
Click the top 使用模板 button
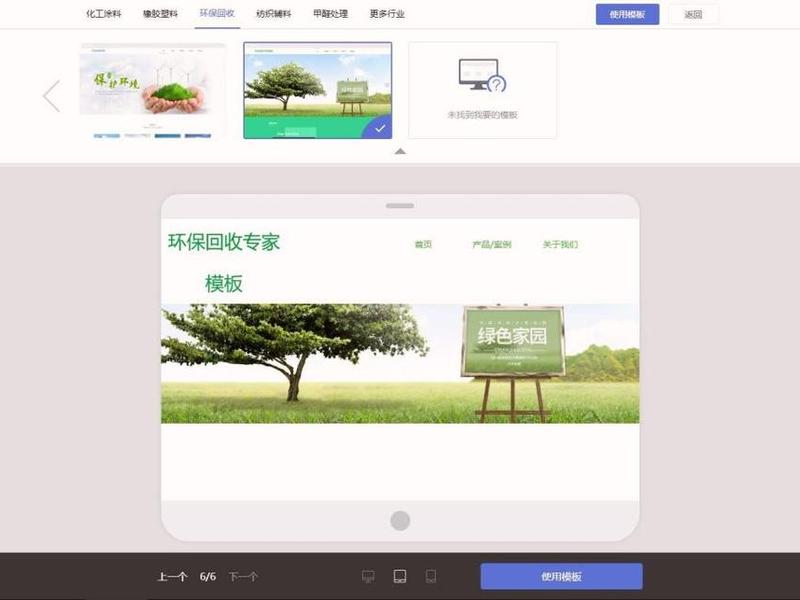[627, 14]
